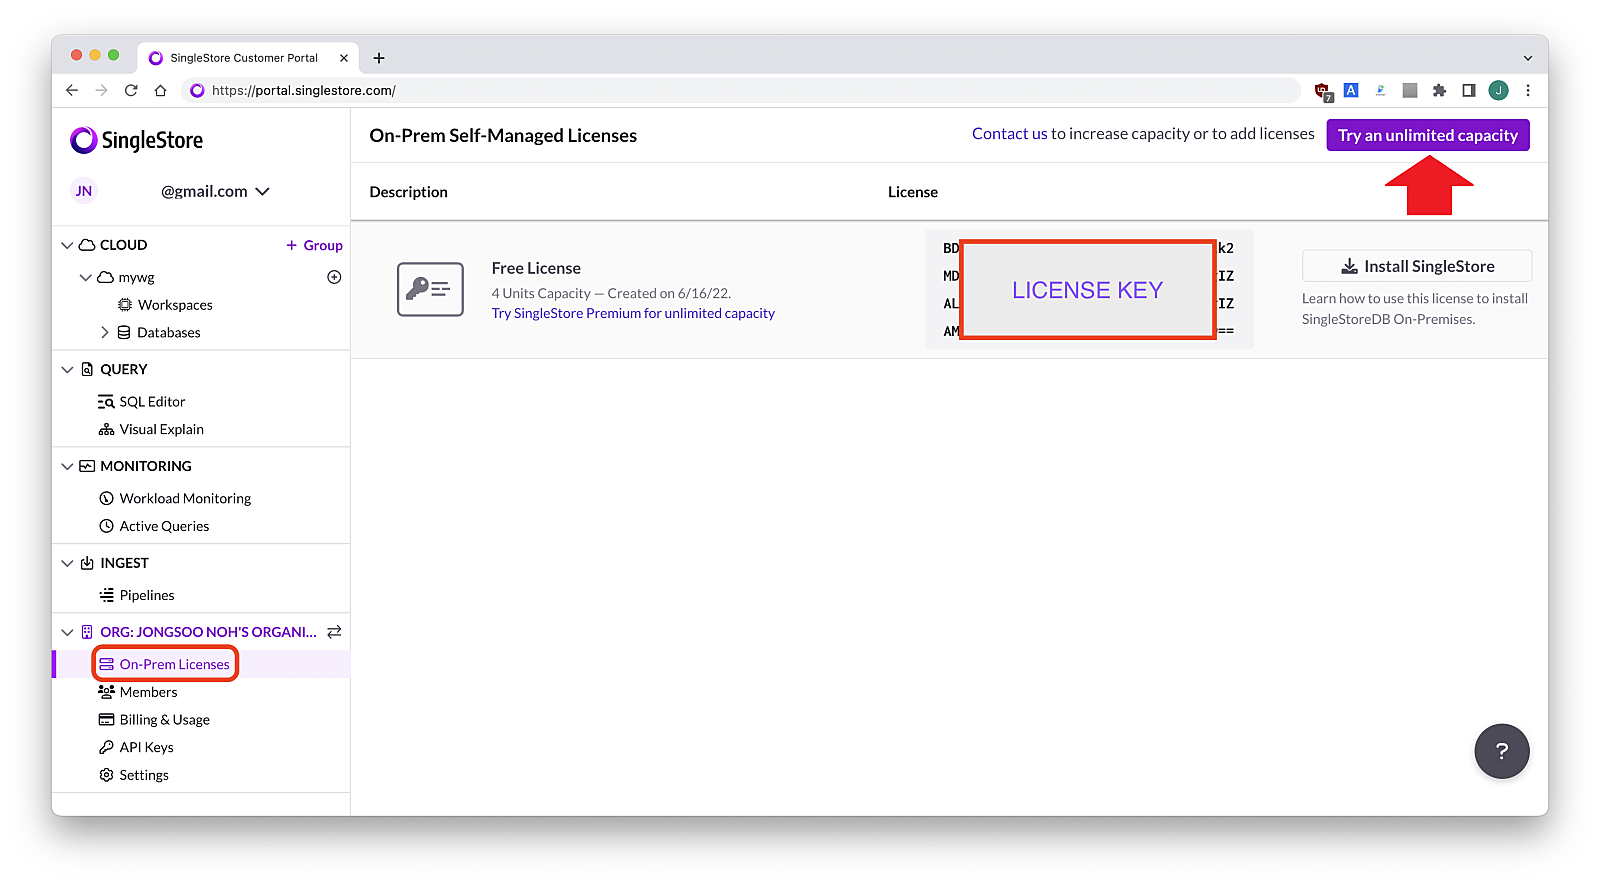Click the Try an unlimited capacity button
The height and width of the screenshot is (884, 1600).
(x=1427, y=135)
